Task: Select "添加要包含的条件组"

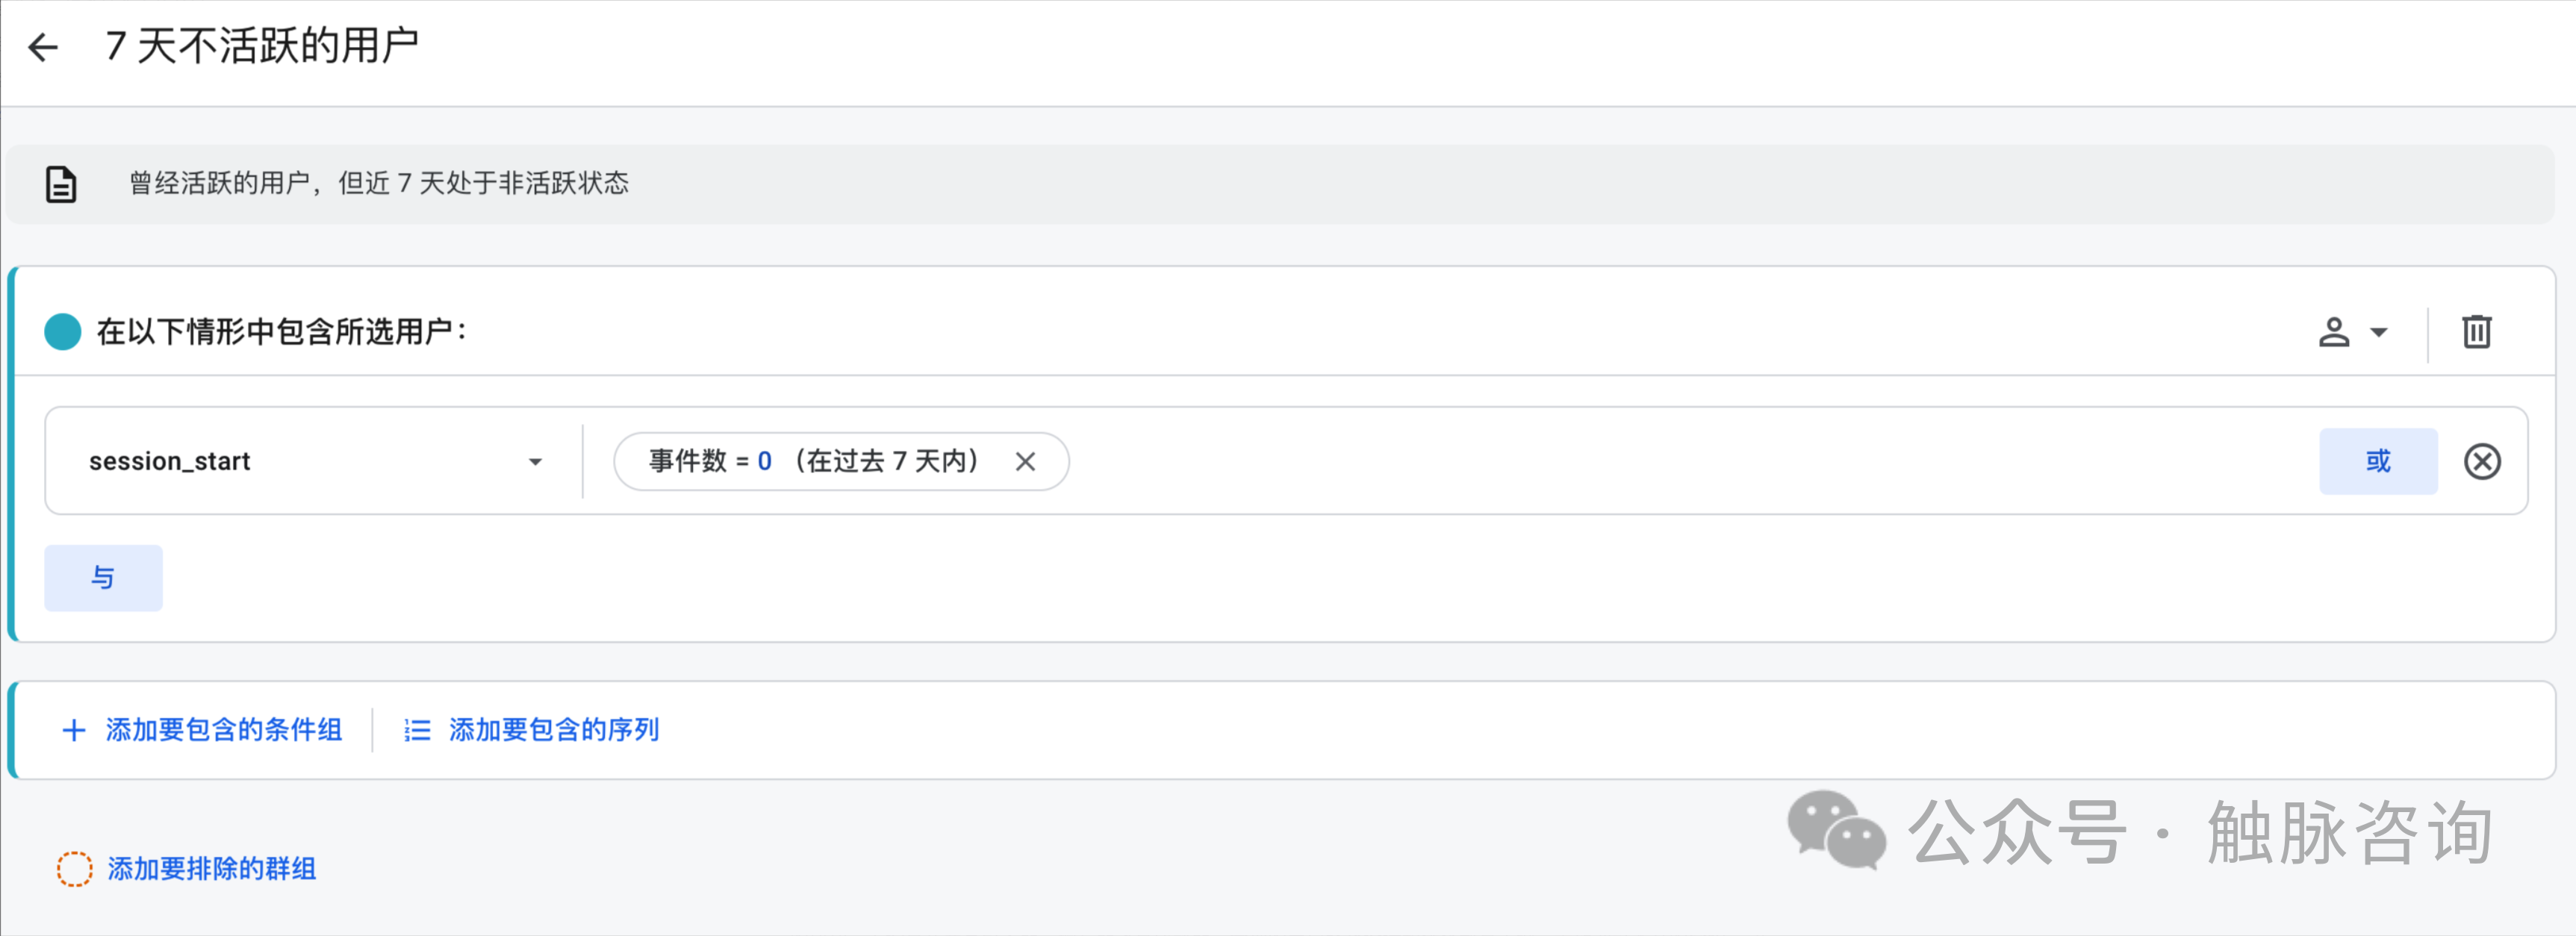Action: click(224, 731)
